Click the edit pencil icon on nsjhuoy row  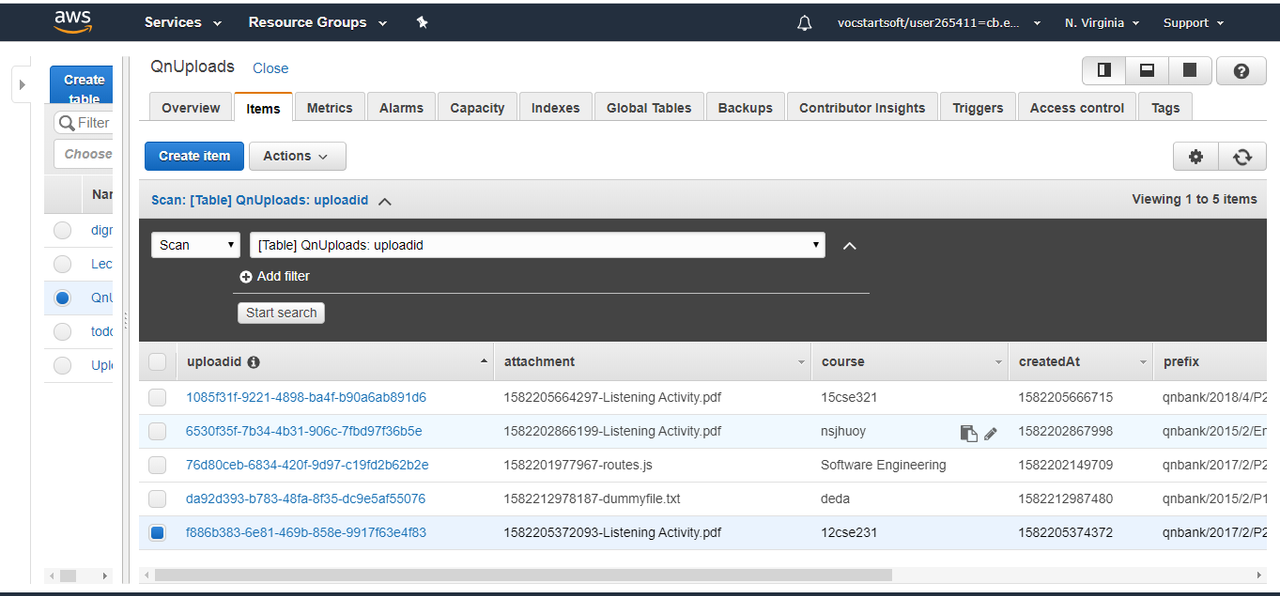pyautogui.click(x=991, y=433)
